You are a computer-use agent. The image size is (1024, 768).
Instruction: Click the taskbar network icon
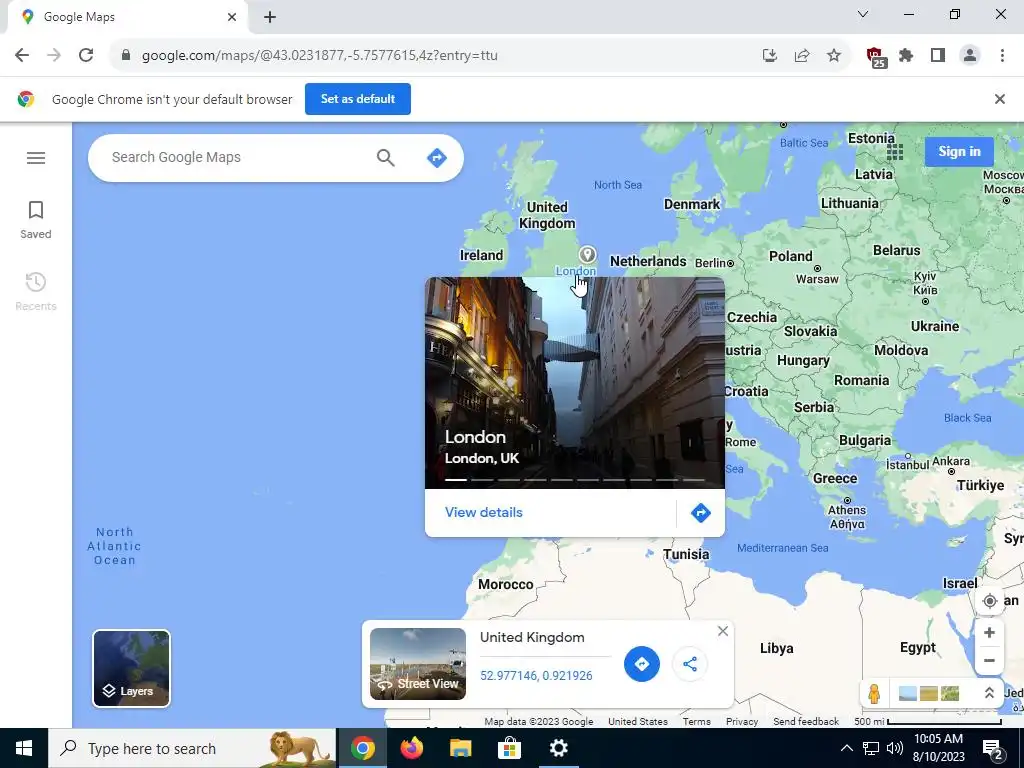pos(871,748)
